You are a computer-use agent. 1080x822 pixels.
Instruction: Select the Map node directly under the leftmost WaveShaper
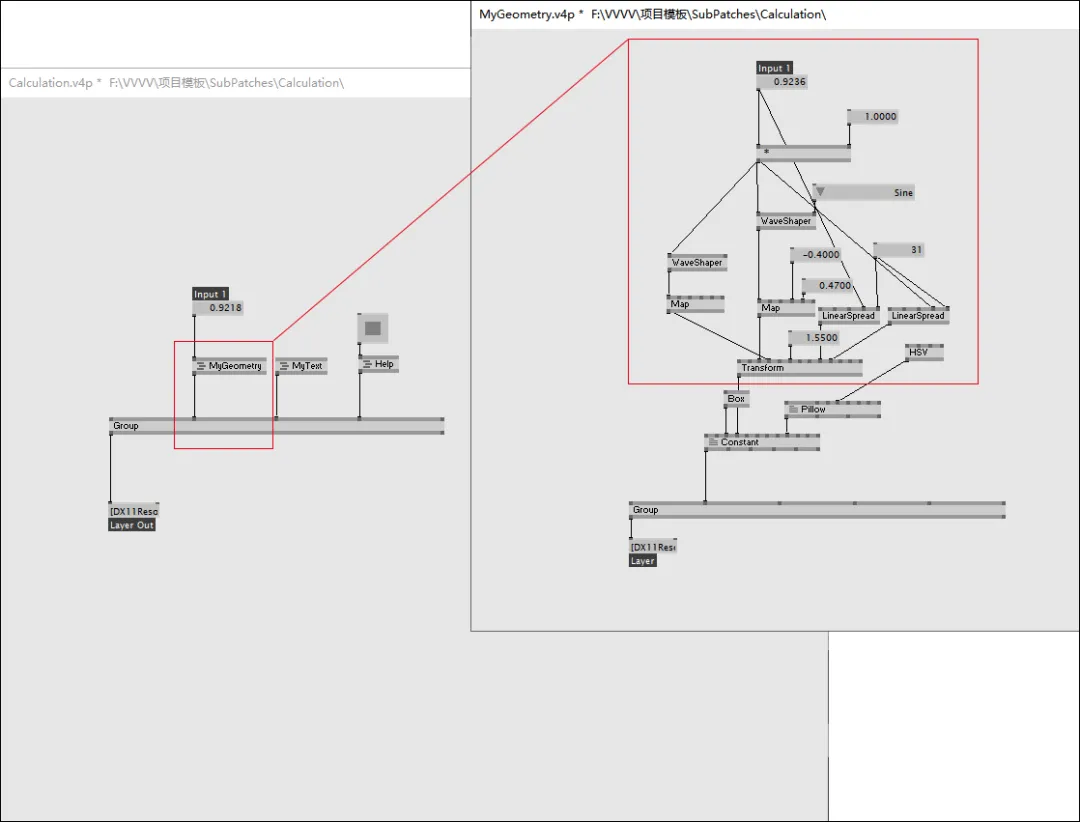pos(696,304)
